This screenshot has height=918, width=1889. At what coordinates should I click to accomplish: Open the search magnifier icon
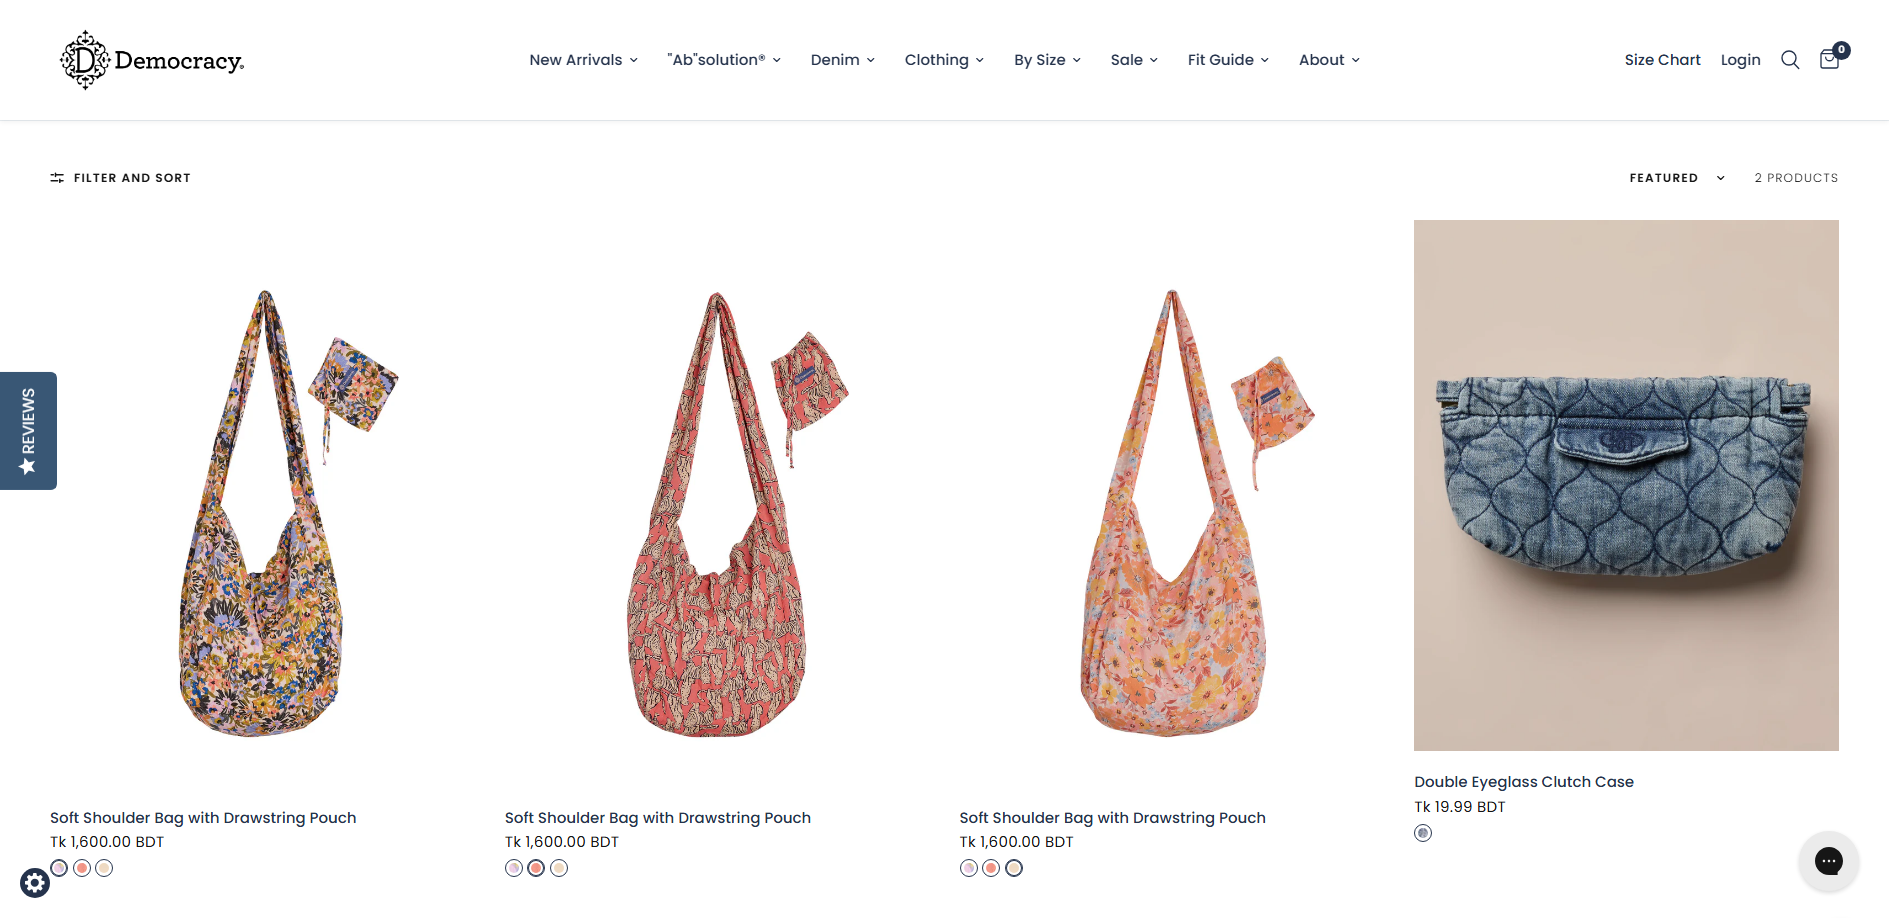click(x=1790, y=60)
